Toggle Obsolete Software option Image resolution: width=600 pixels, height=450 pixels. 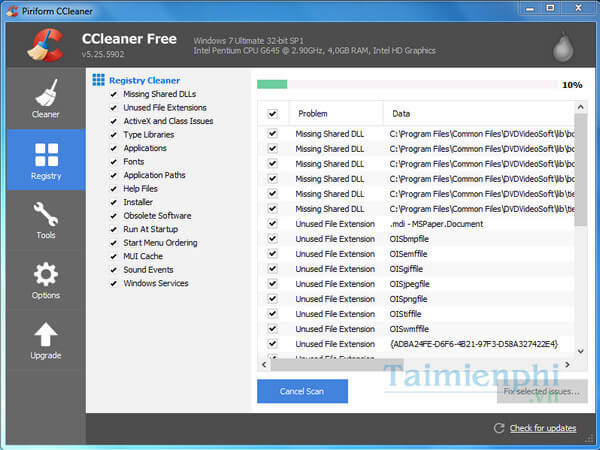click(113, 216)
